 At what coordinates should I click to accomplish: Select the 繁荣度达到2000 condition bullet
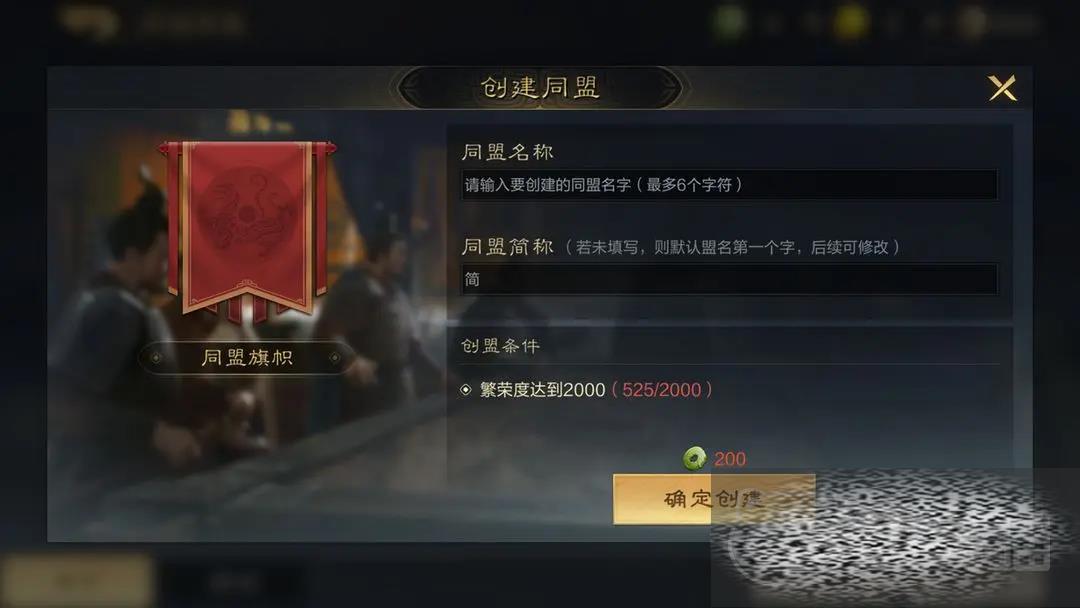466,390
